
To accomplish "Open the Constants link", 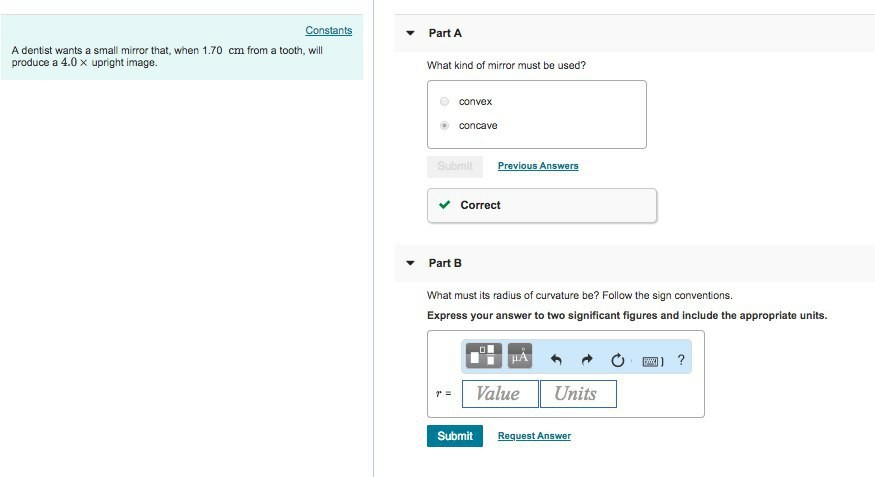I will pos(328,31).
